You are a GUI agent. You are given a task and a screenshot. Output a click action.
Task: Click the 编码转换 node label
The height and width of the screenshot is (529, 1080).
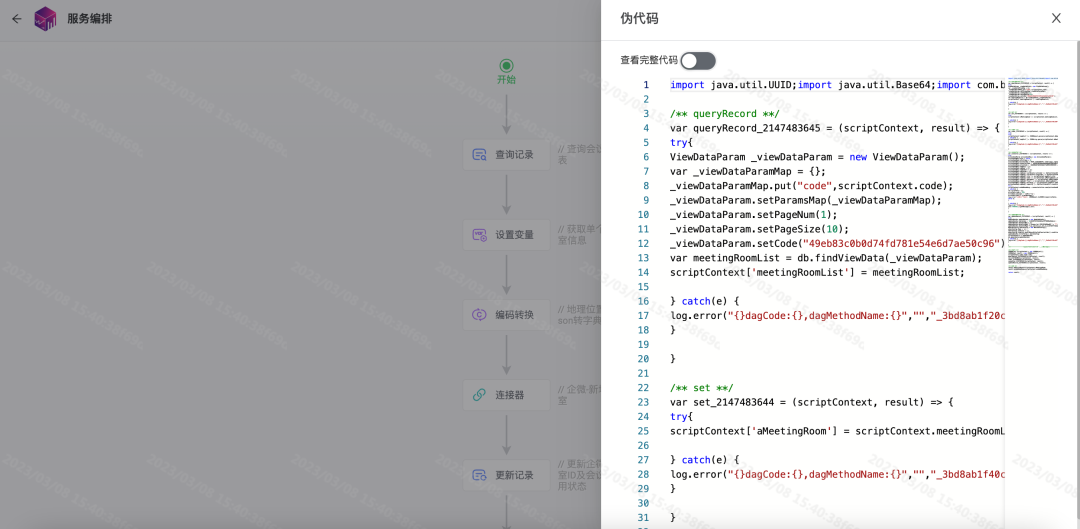(x=515, y=315)
